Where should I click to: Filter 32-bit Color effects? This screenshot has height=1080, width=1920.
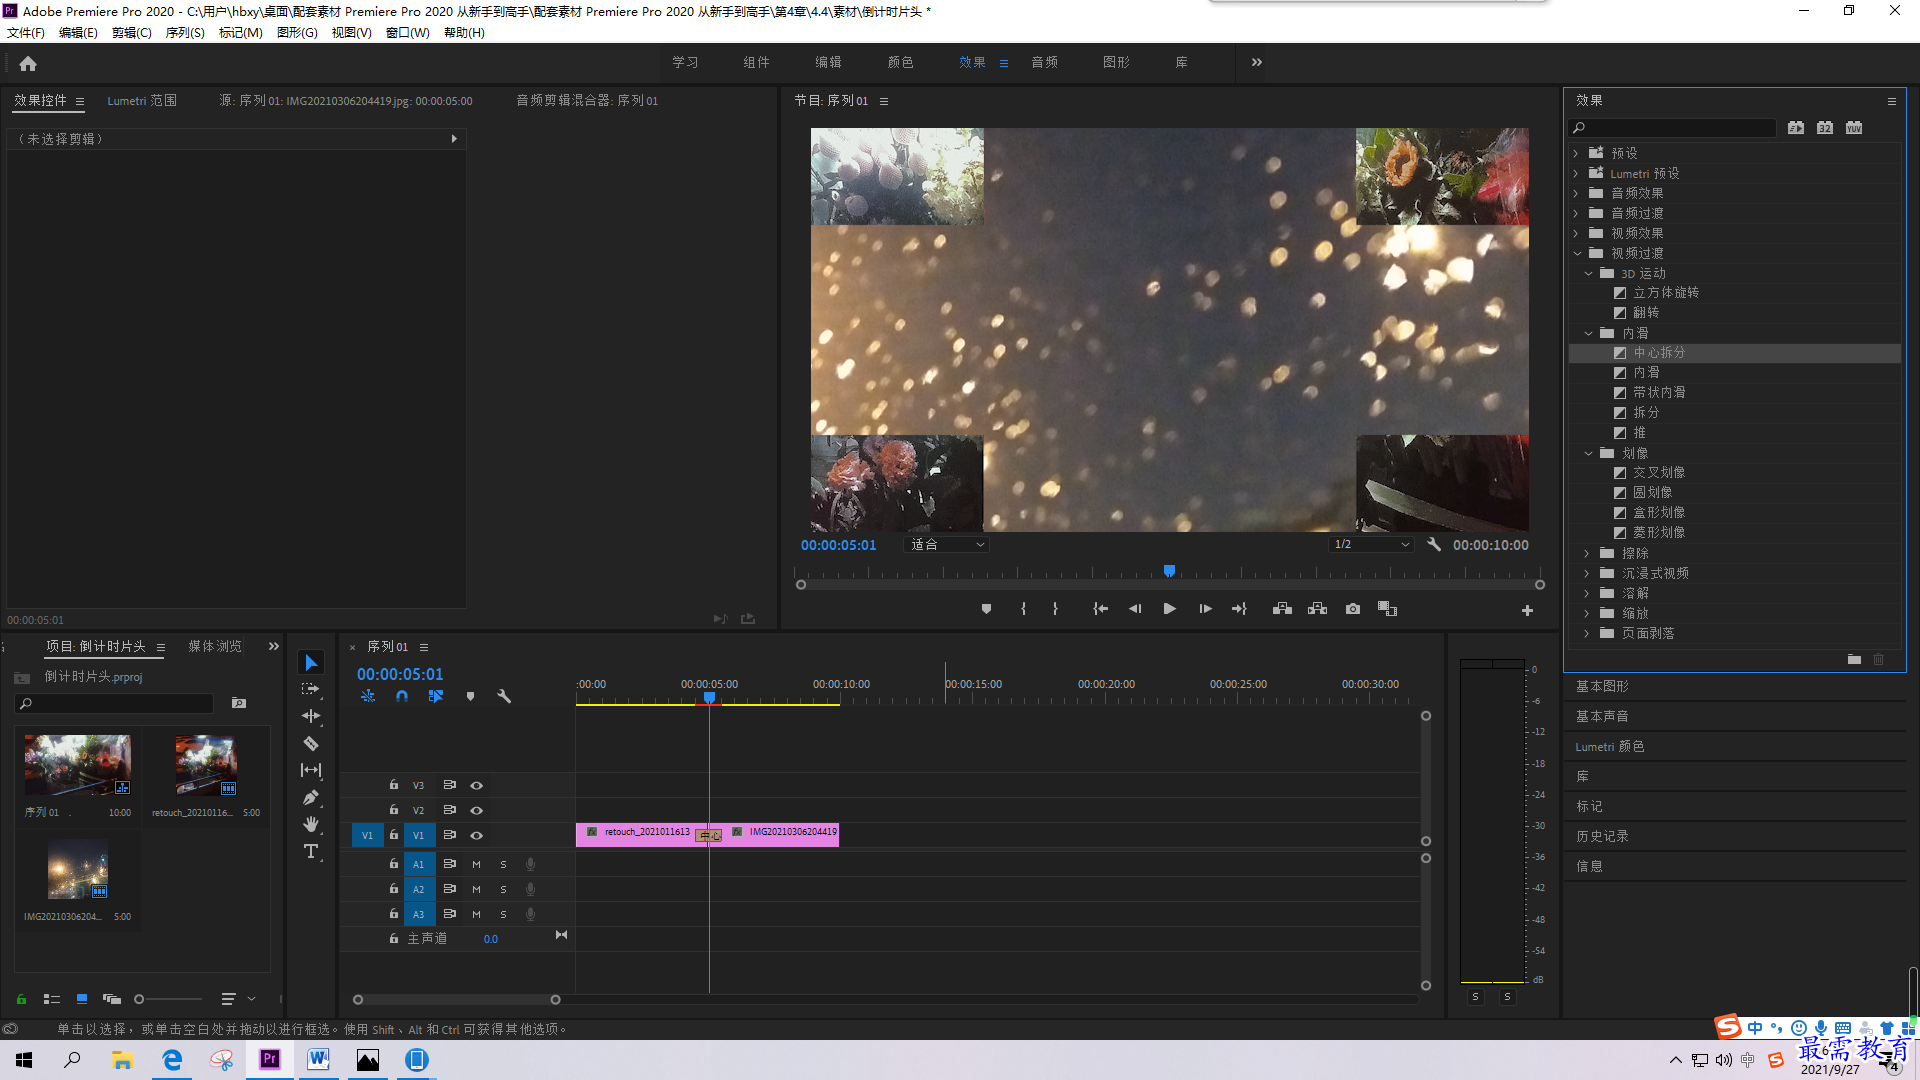(1825, 128)
